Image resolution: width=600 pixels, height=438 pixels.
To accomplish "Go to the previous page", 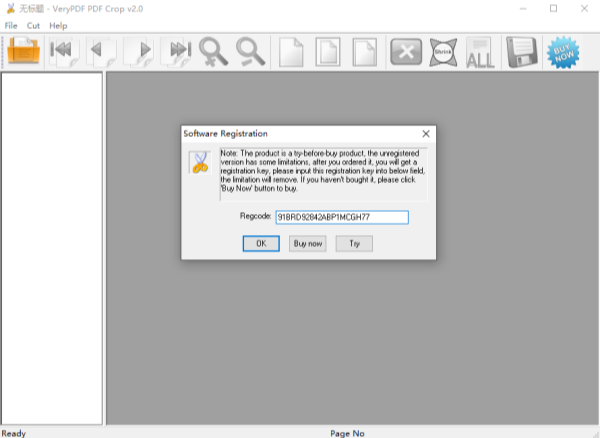I will tap(101, 52).
